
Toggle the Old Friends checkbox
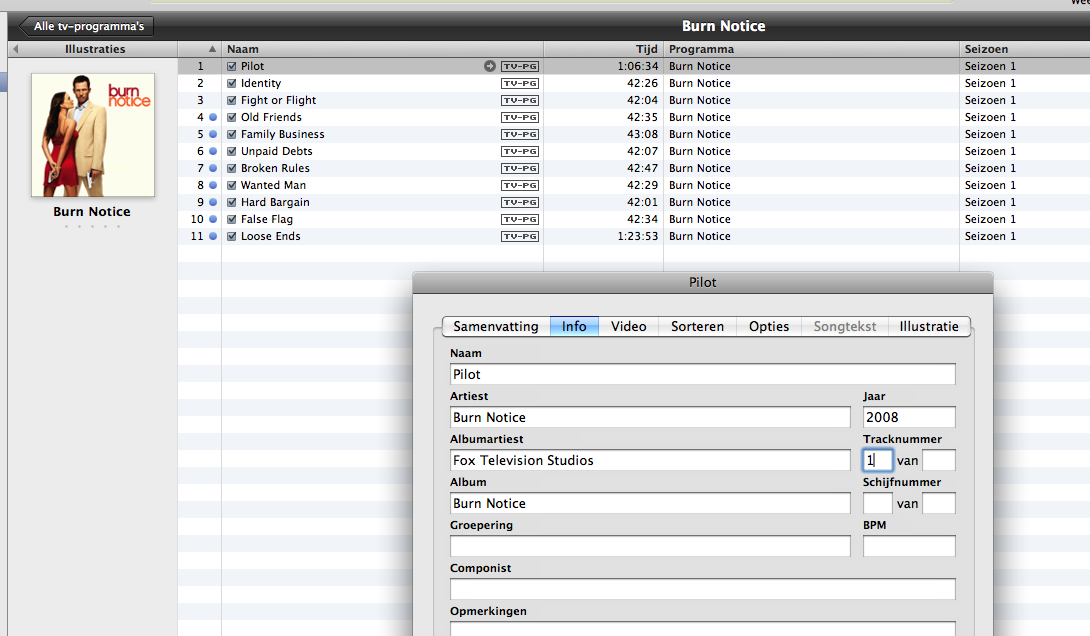click(231, 117)
